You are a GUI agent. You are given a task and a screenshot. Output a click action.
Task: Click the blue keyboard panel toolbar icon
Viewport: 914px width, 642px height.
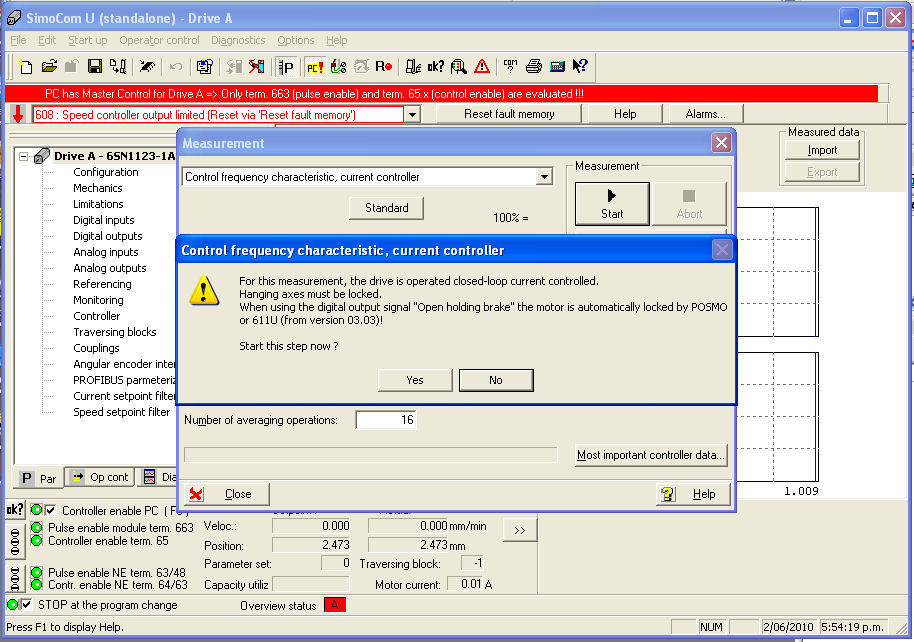click(x=557, y=66)
